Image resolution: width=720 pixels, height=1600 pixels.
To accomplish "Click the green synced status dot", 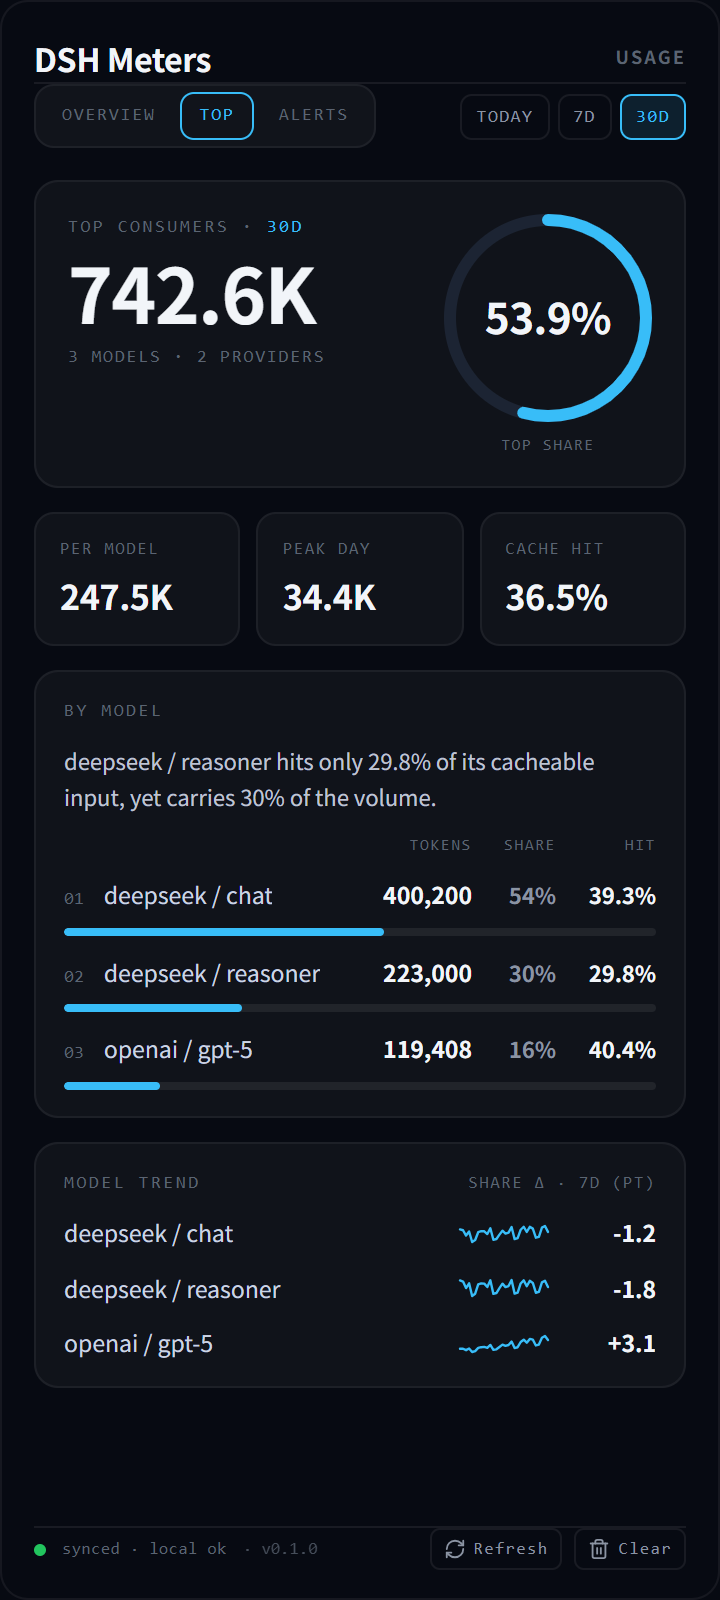I will click(x=40, y=1550).
